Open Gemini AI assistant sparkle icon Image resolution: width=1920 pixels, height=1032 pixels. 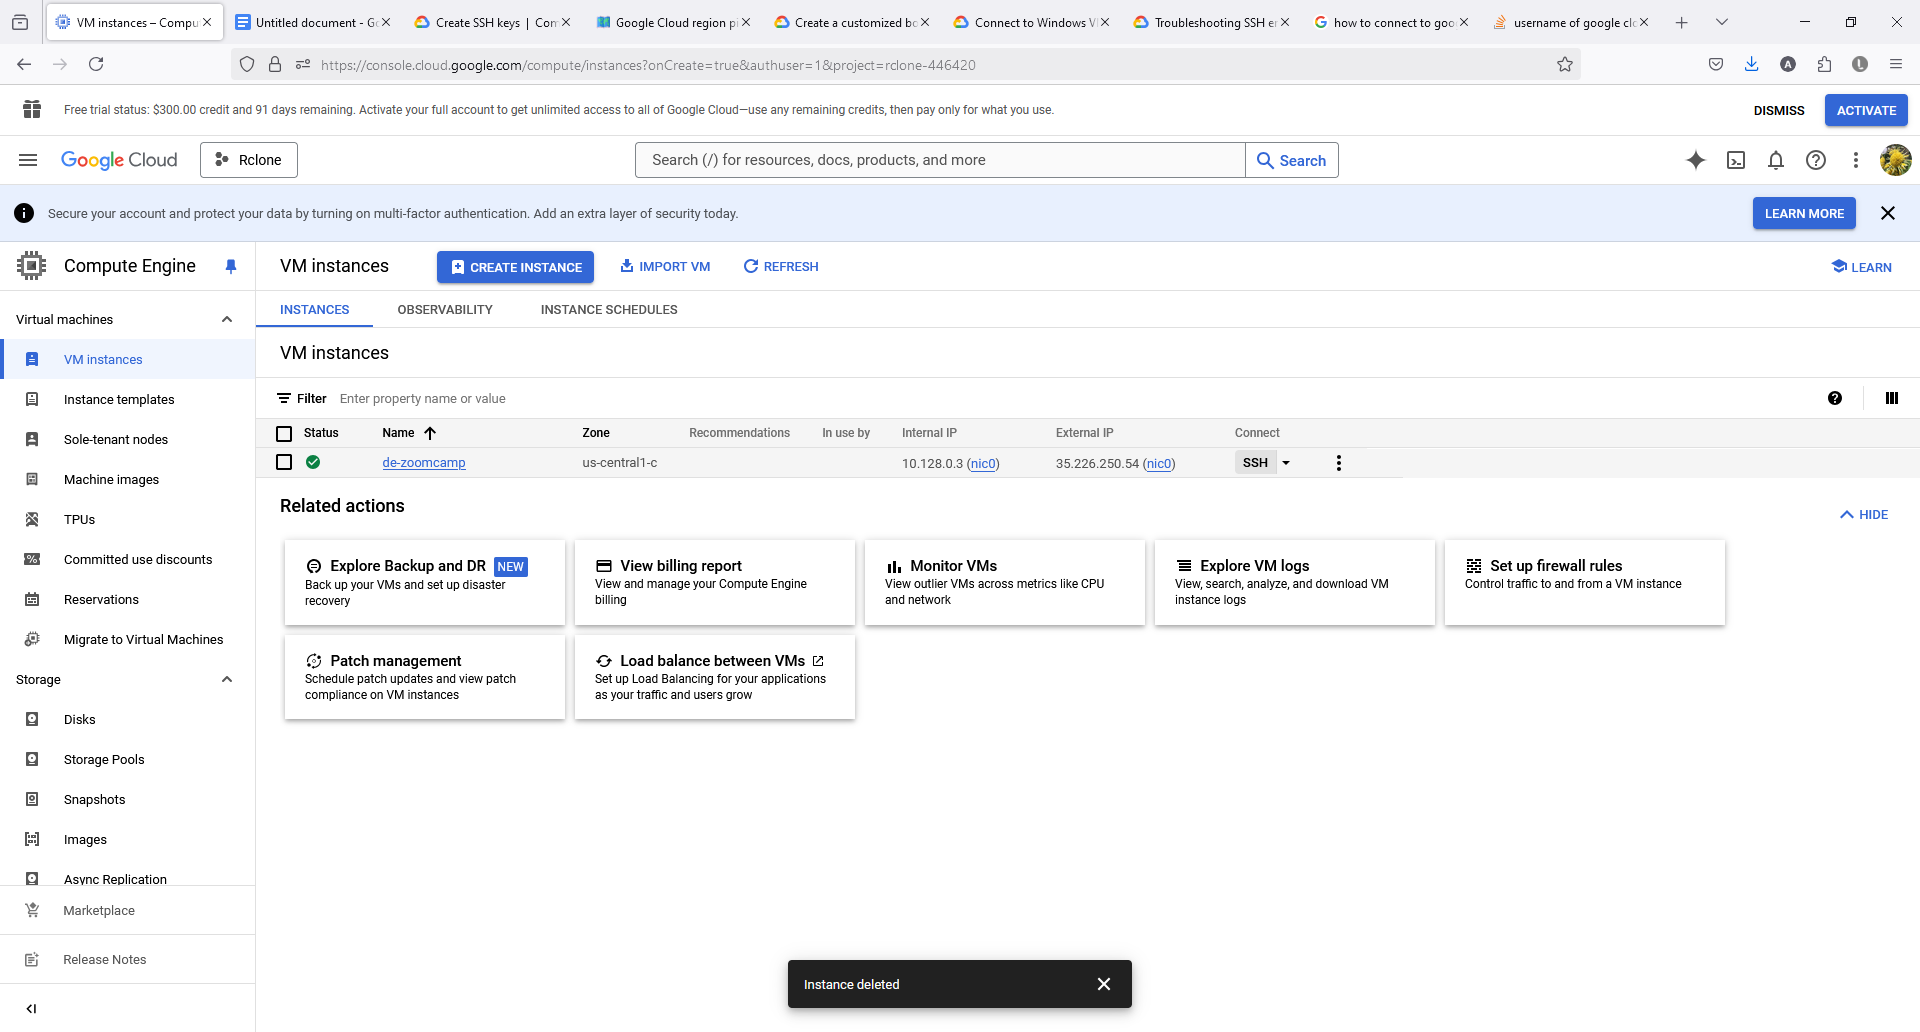pos(1696,160)
